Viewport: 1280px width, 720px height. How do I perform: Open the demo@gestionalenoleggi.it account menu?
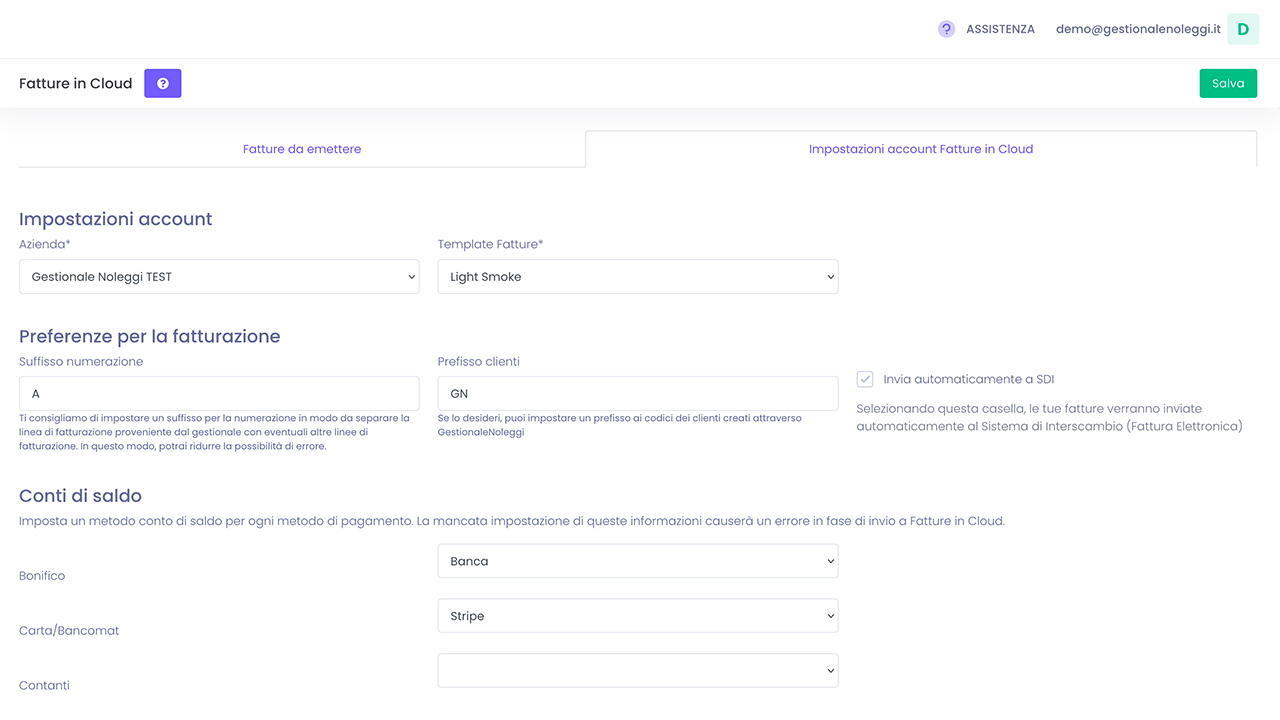(x=1138, y=29)
